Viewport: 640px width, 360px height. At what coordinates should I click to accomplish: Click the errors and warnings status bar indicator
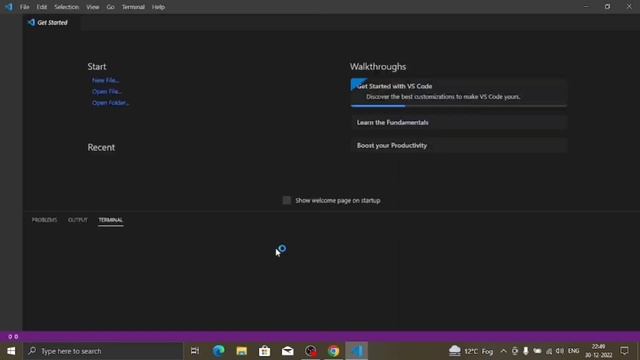[13, 337]
